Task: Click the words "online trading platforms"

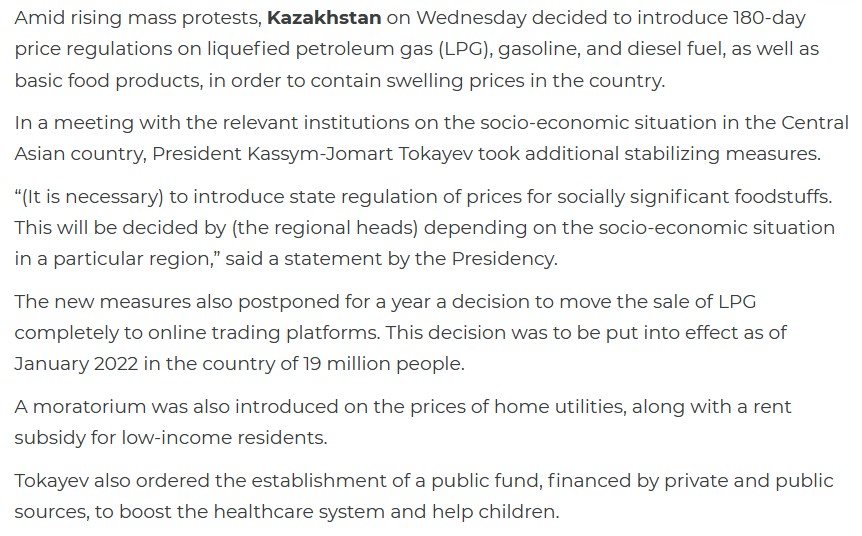Action: [275, 332]
